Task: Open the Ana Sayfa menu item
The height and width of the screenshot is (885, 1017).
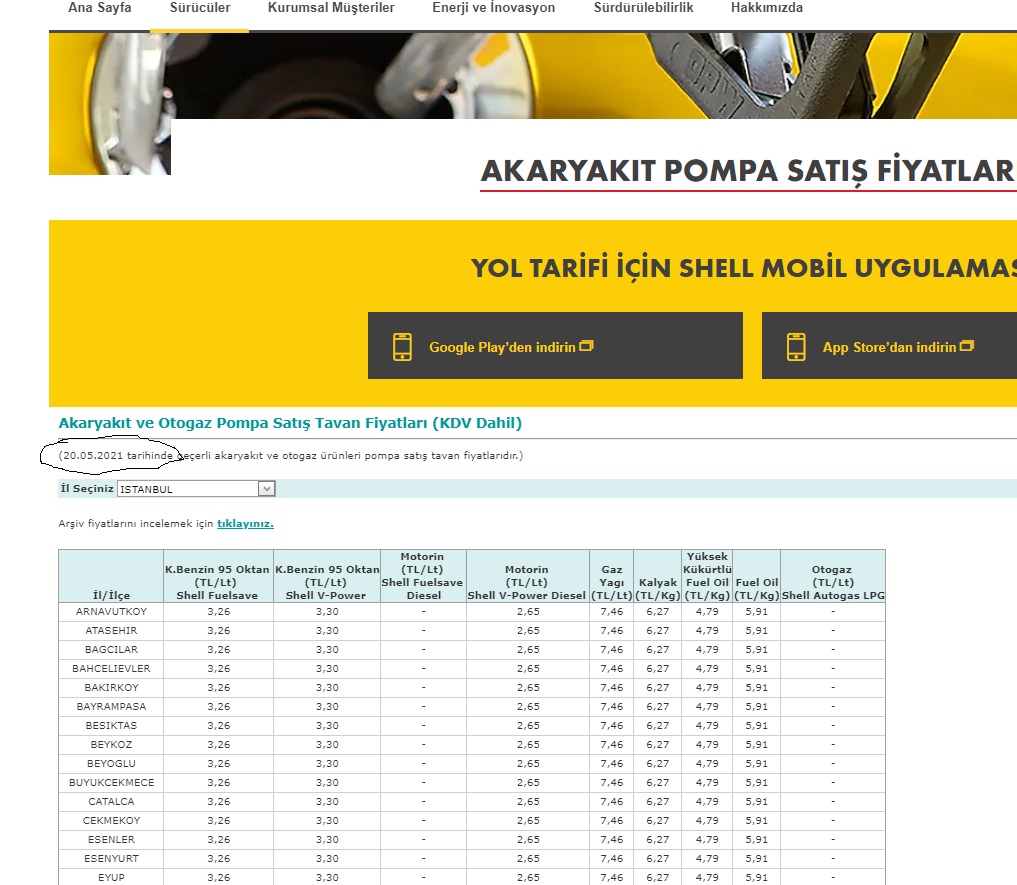Action: point(100,8)
